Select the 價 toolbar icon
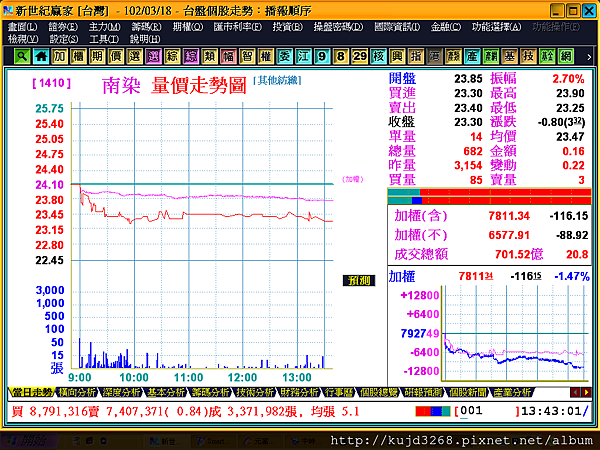The image size is (600, 450). click(116, 57)
